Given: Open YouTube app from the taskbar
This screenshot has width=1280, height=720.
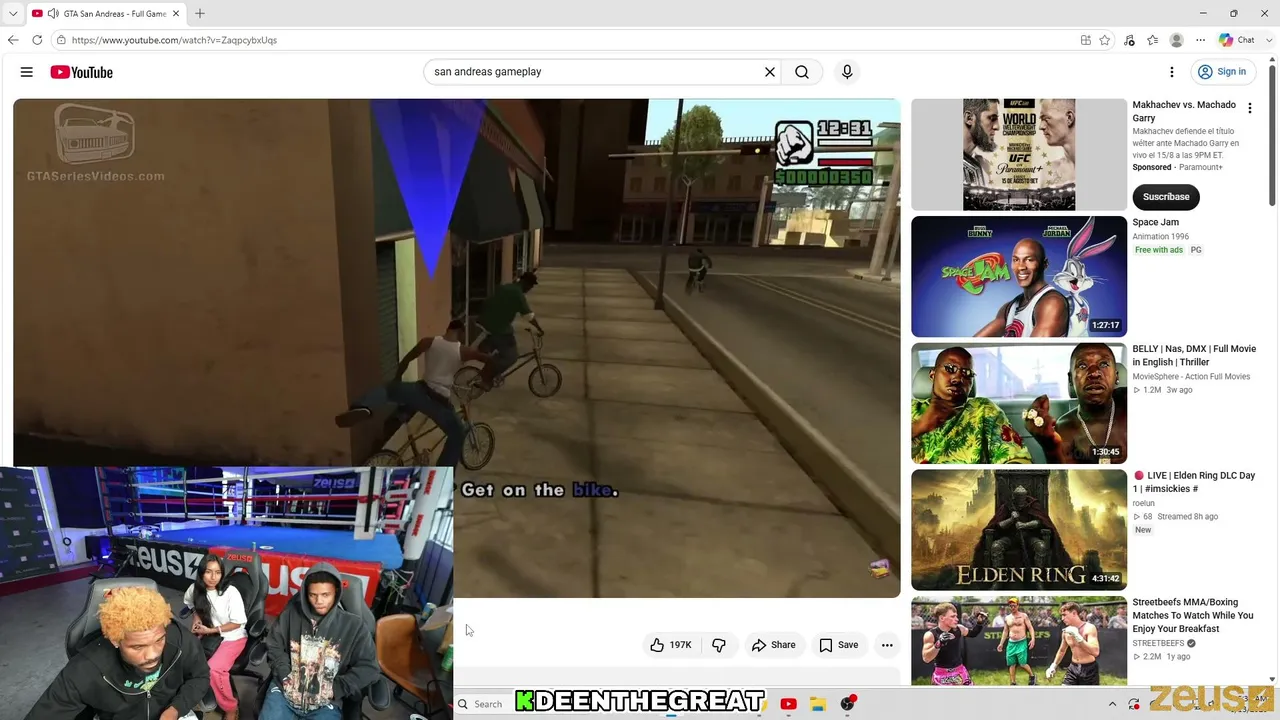Looking at the screenshot, I should pos(788,704).
